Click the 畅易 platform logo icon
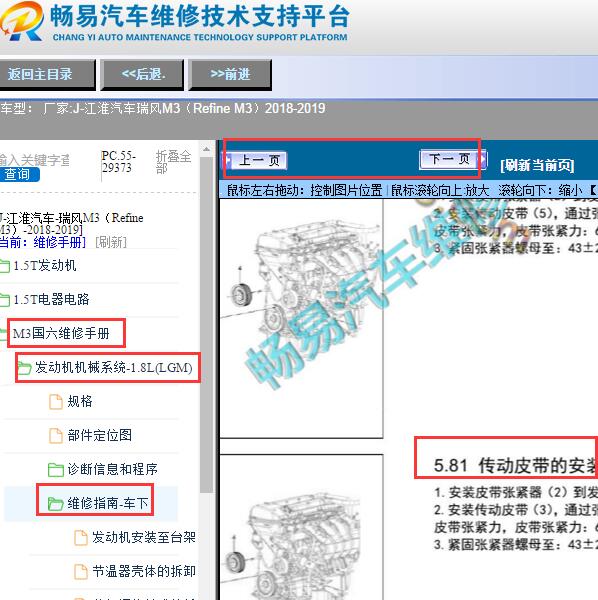This screenshot has height=600, width=598. (x=21, y=21)
